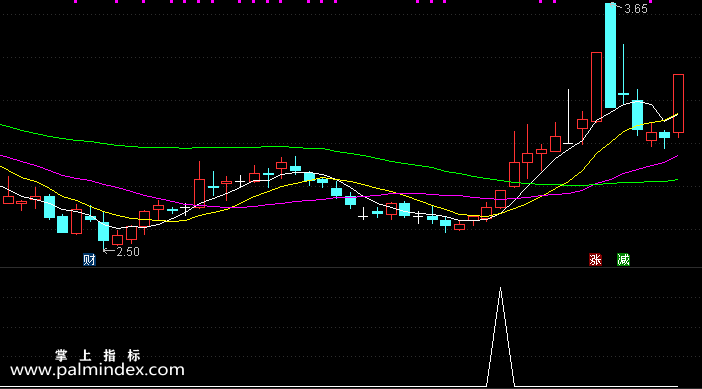The image size is (702, 389).
Task: Click the blue 财 financial report marker
Action: [89, 260]
